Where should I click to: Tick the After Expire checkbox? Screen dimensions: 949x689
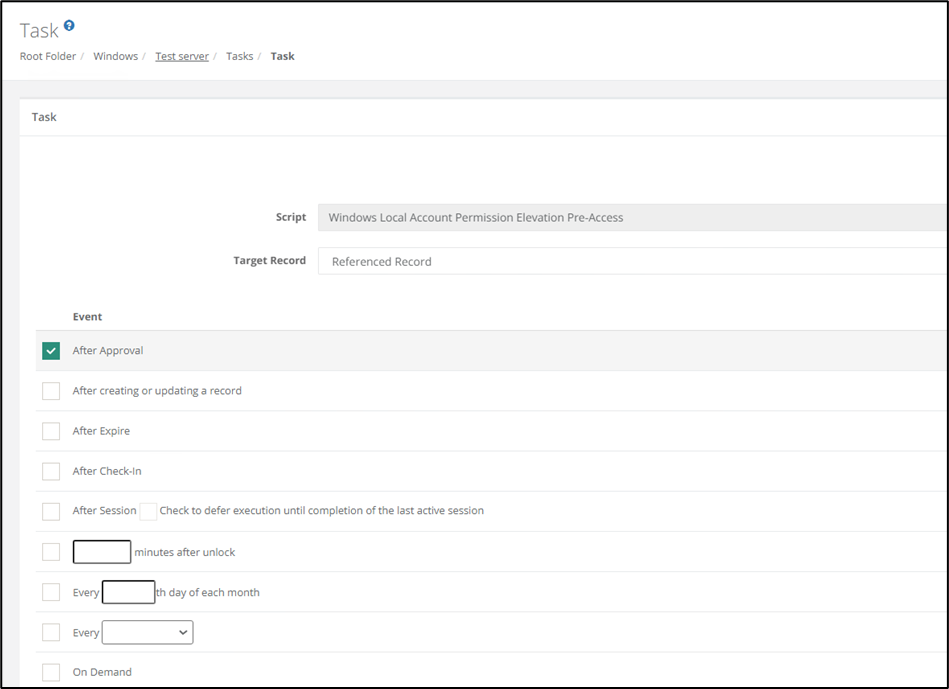(51, 431)
